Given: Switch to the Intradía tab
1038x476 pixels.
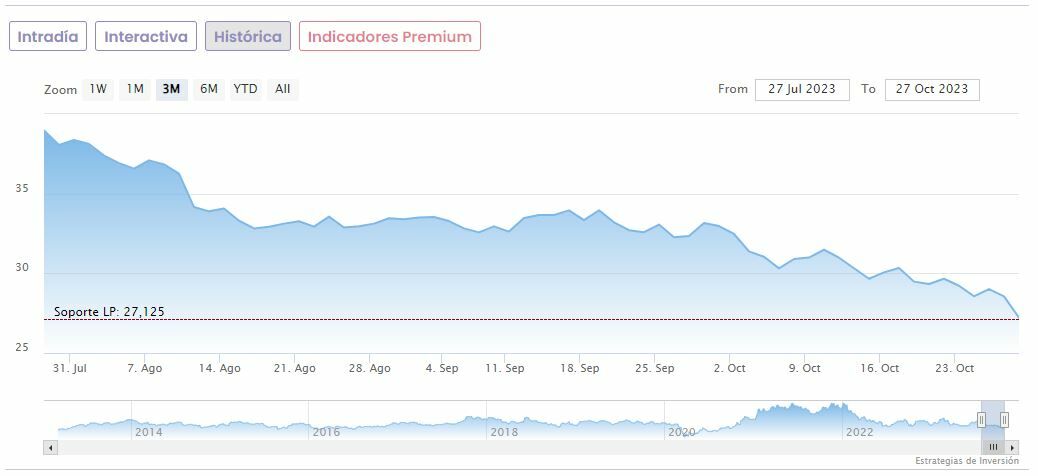Looking at the screenshot, I should point(48,36).
